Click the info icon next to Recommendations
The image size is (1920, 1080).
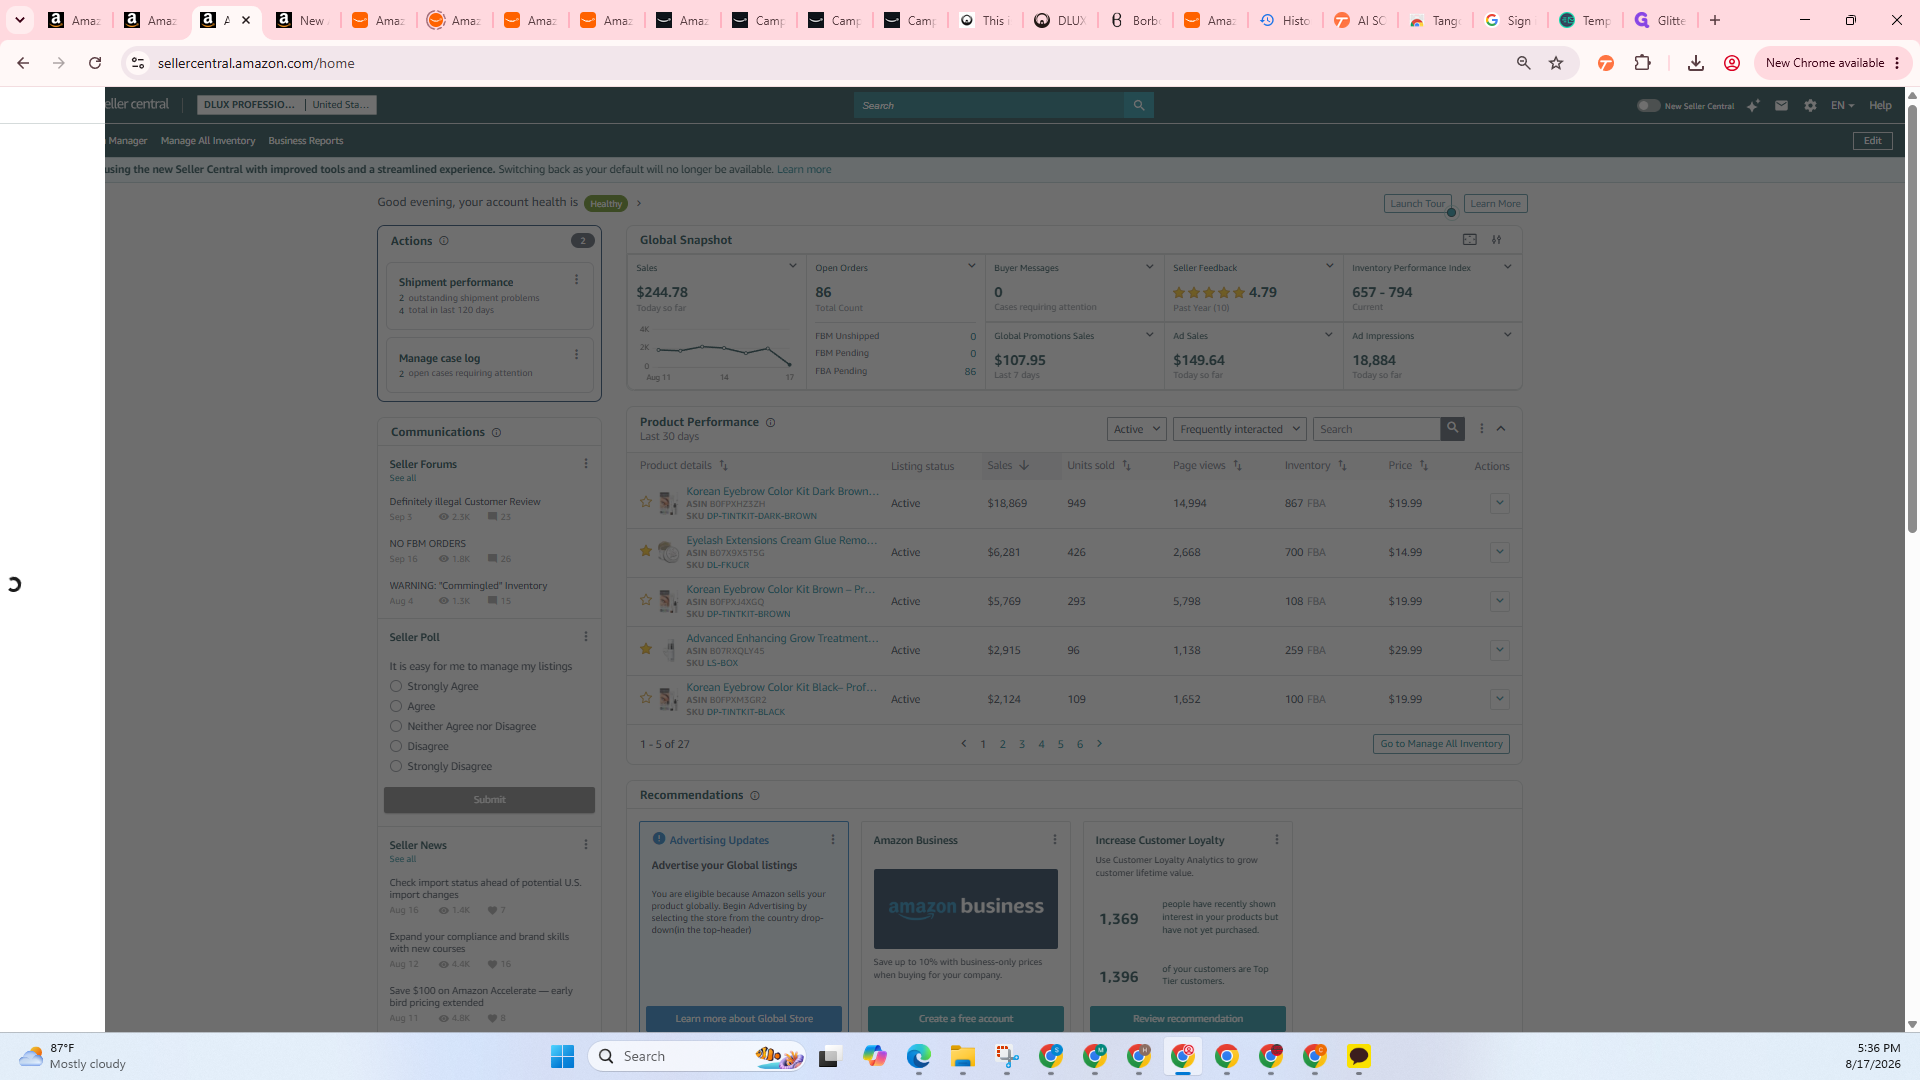[755, 796]
